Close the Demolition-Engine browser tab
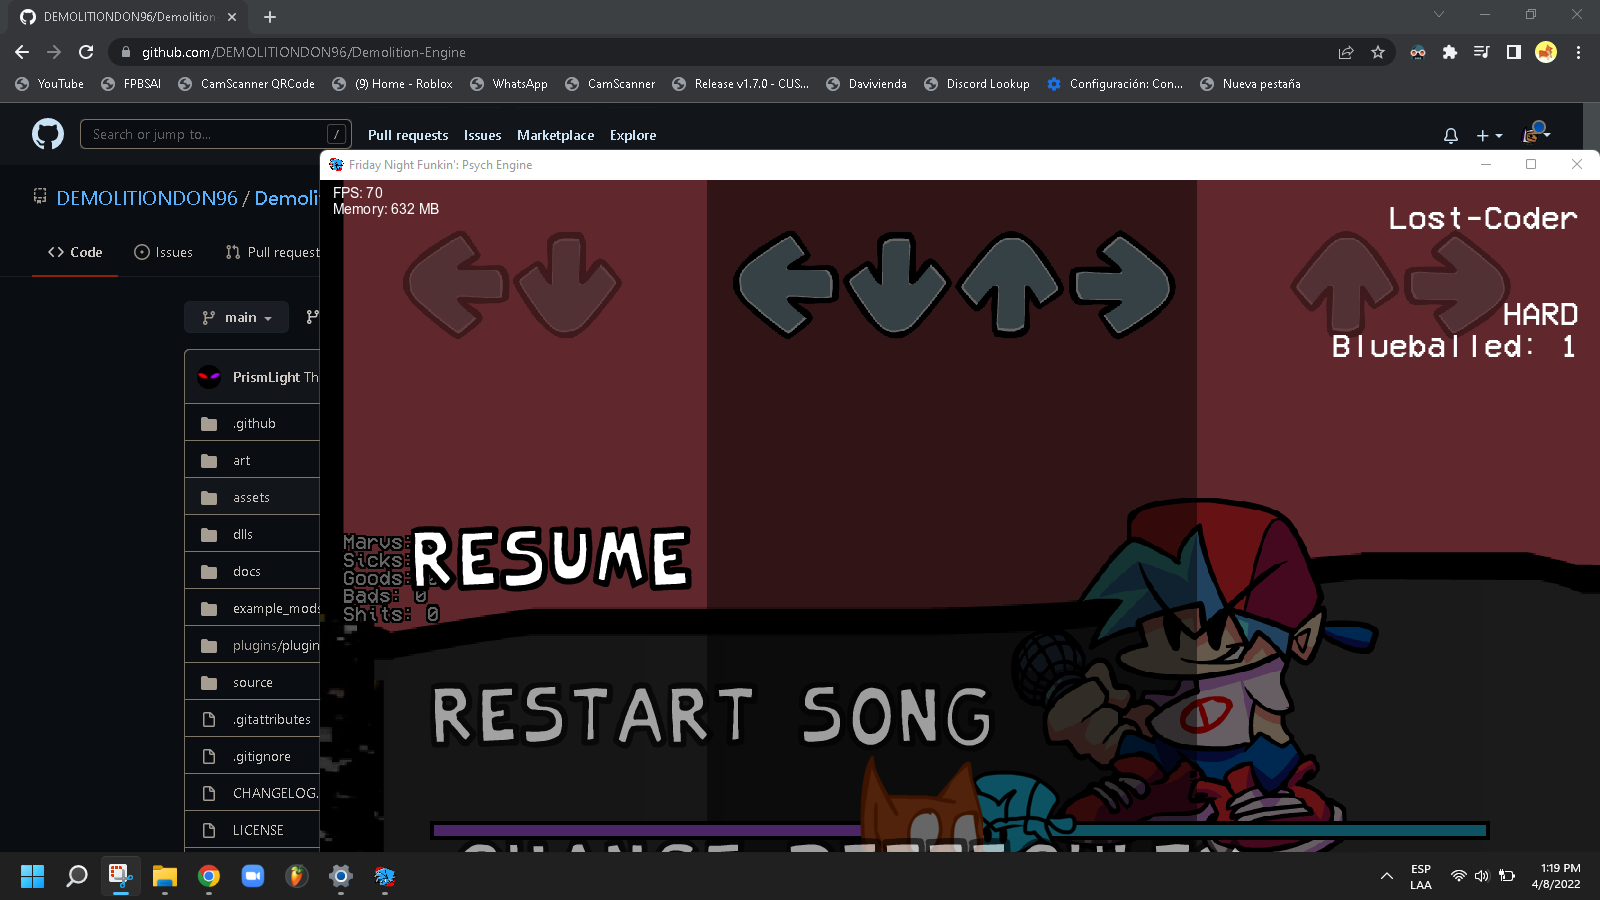 232,17
